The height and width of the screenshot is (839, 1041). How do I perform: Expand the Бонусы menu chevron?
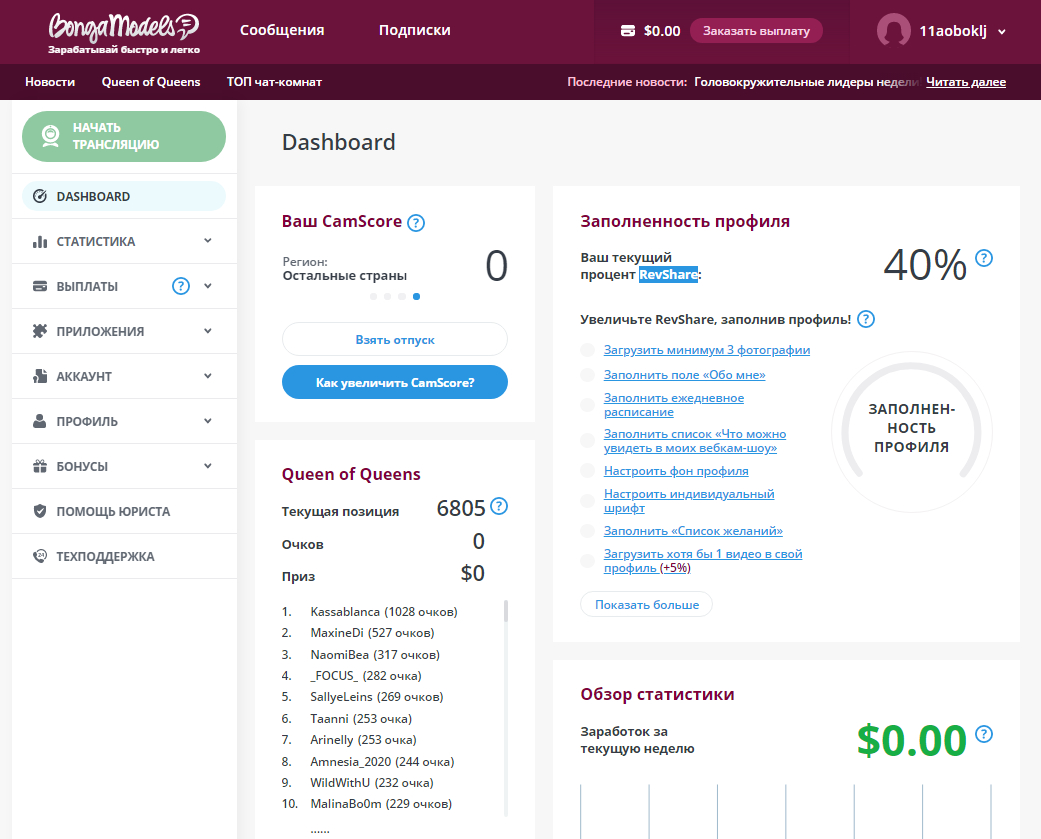(208, 466)
